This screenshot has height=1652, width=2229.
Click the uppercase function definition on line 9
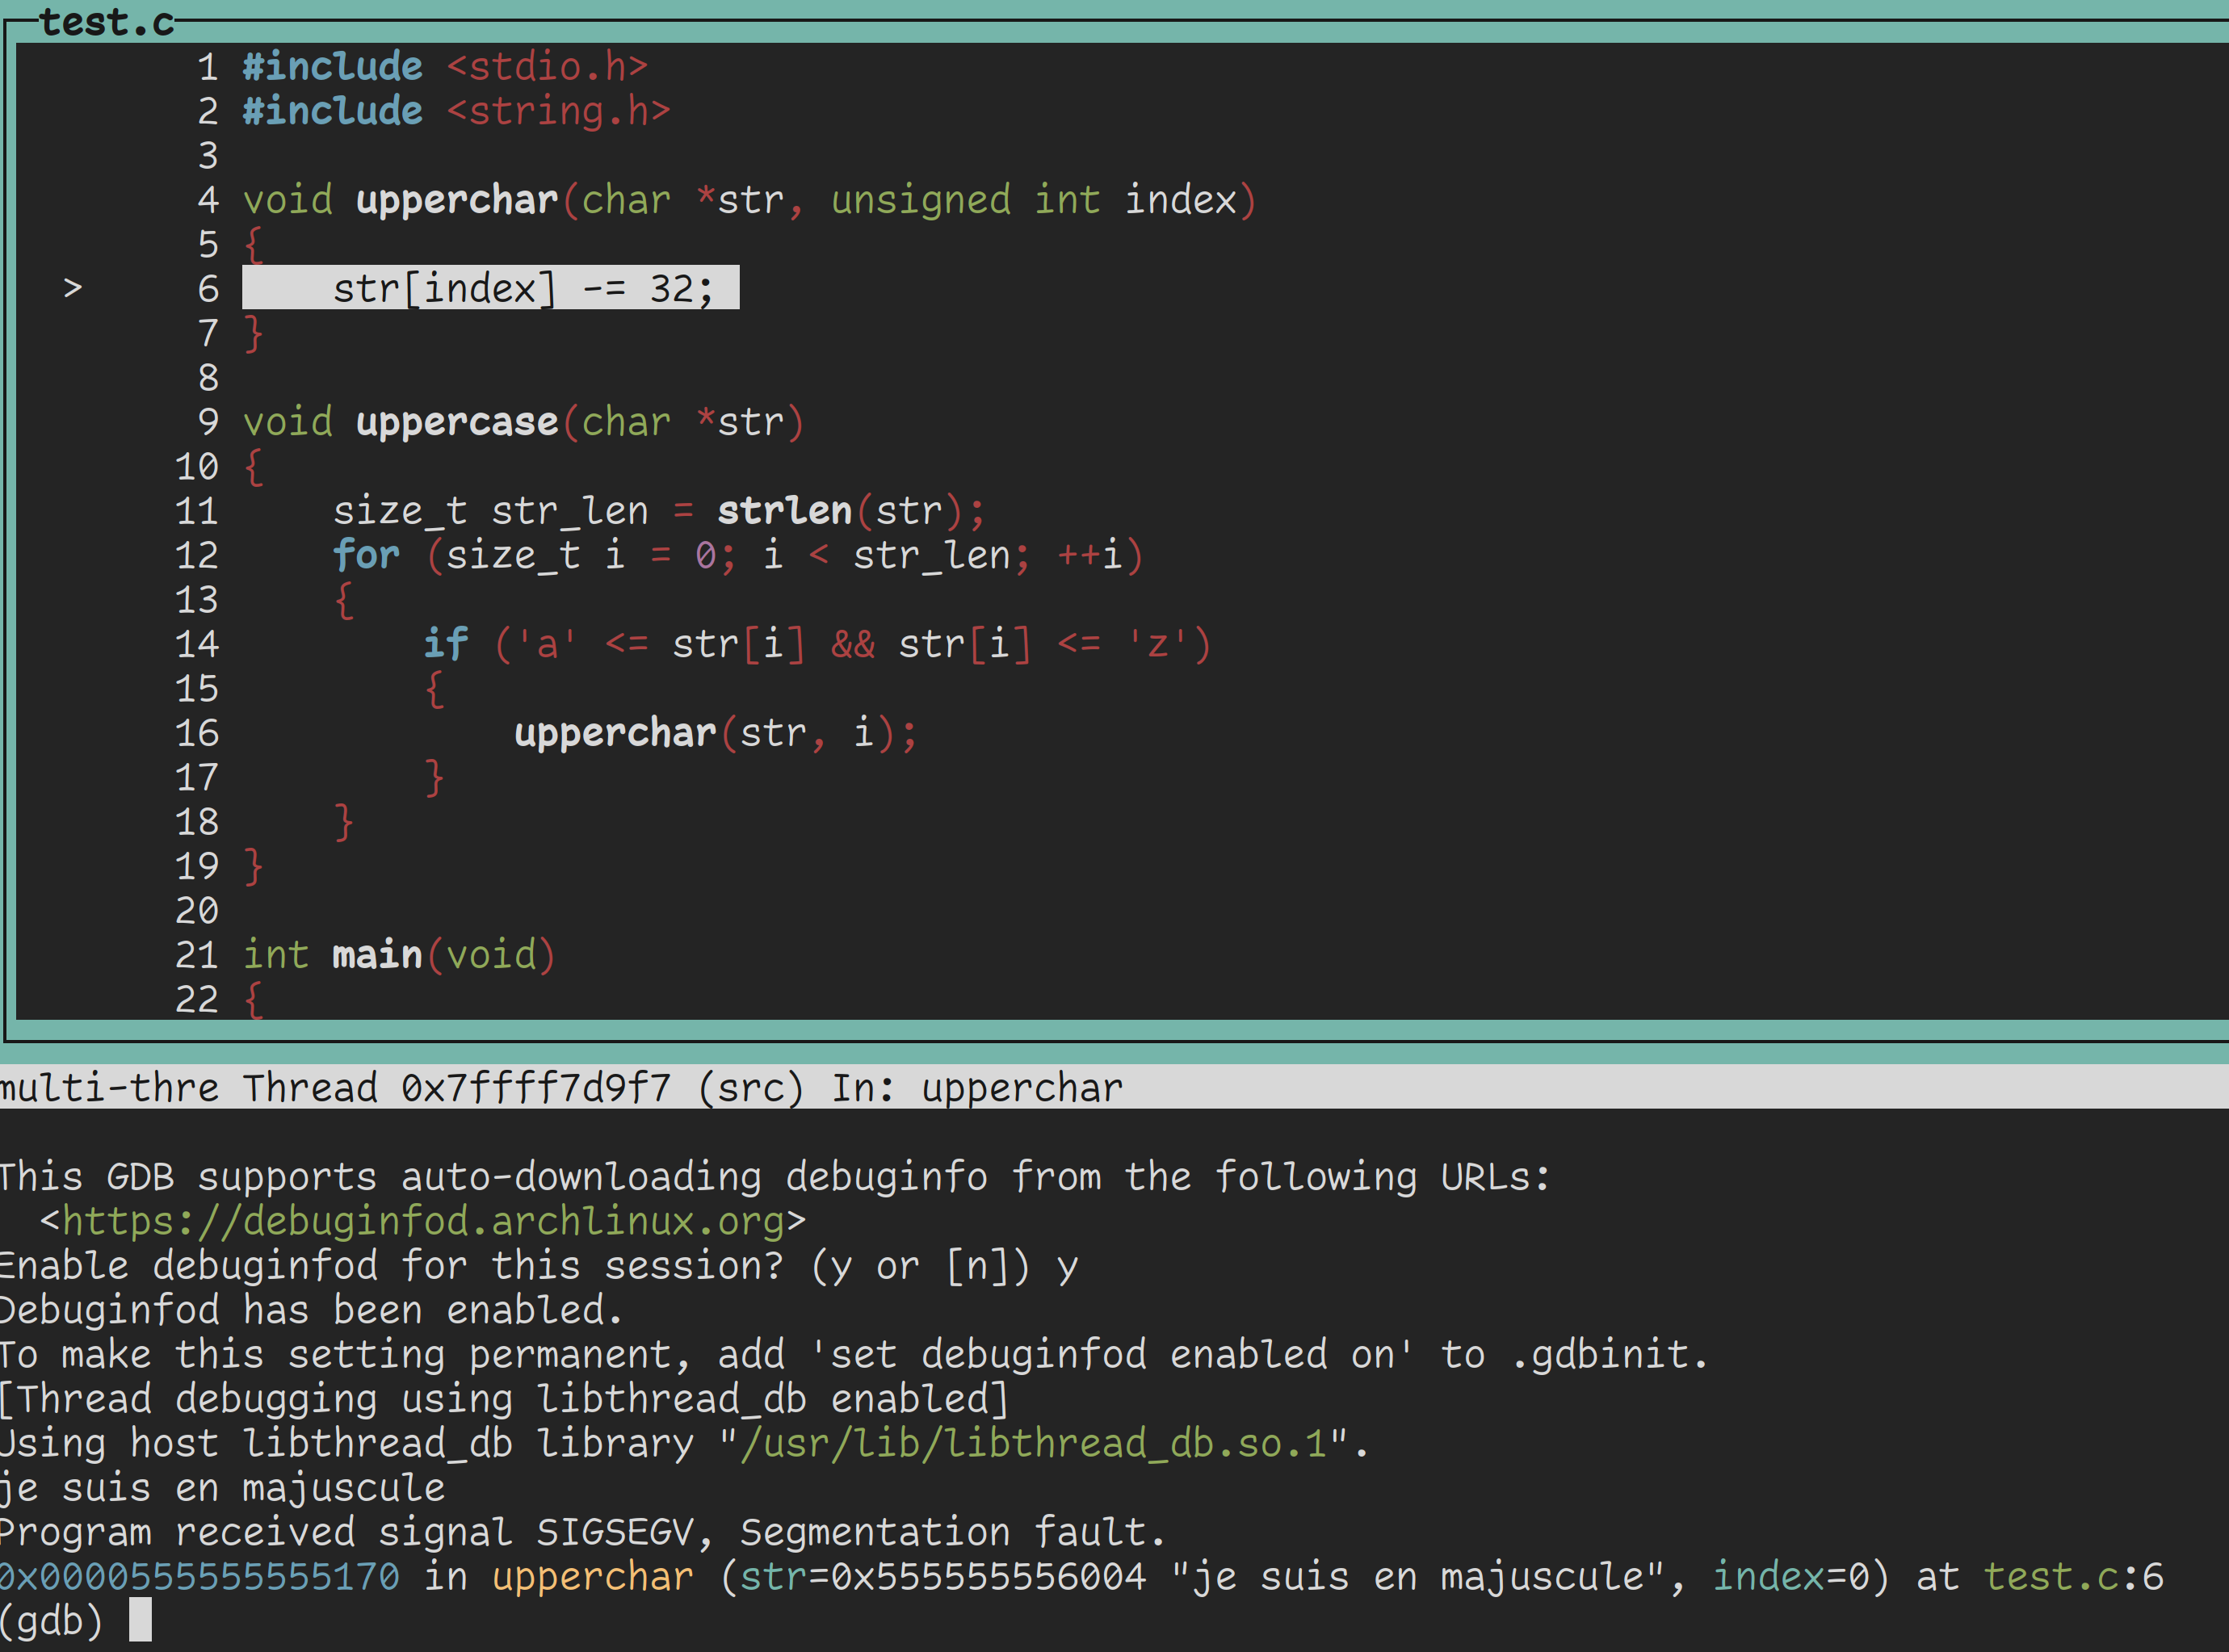coord(523,422)
